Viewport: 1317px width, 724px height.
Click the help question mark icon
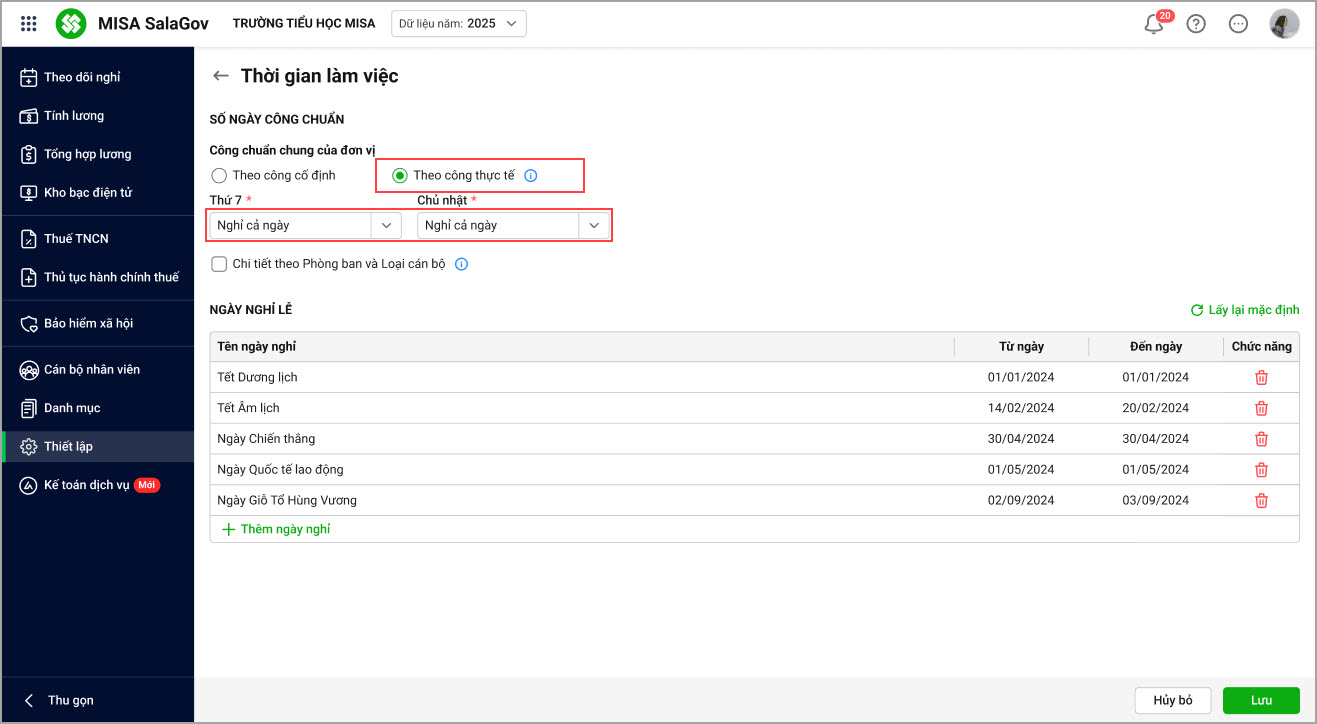click(x=1196, y=24)
